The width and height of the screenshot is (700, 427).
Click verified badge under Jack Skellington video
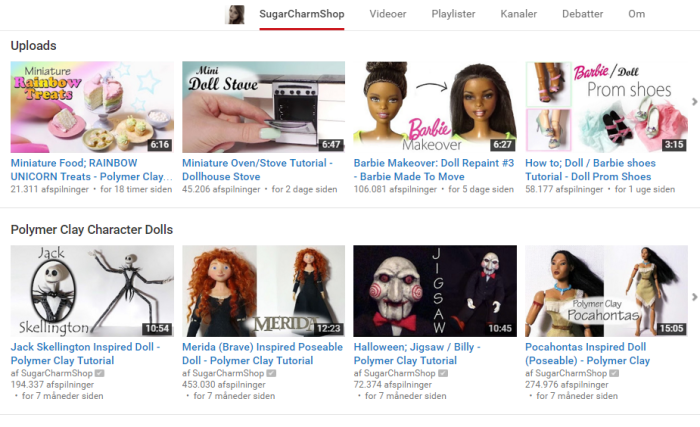pyautogui.click(x=100, y=373)
